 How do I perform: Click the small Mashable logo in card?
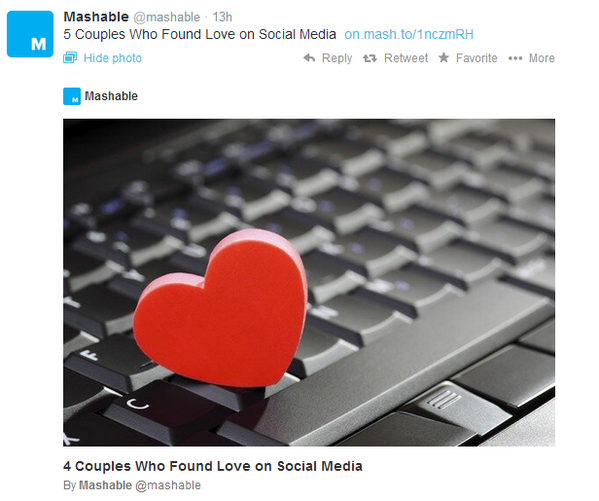pos(72,96)
